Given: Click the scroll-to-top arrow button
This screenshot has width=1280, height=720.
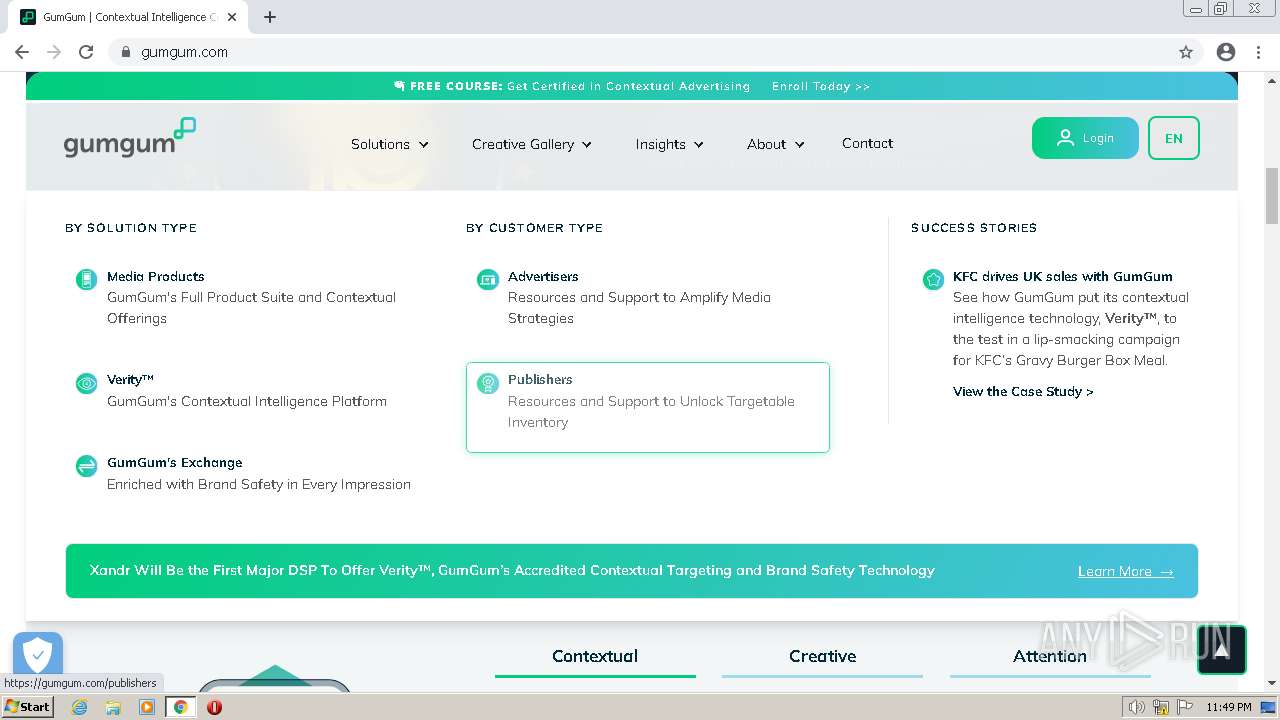Looking at the screenshot, I should coord(1221,650).
